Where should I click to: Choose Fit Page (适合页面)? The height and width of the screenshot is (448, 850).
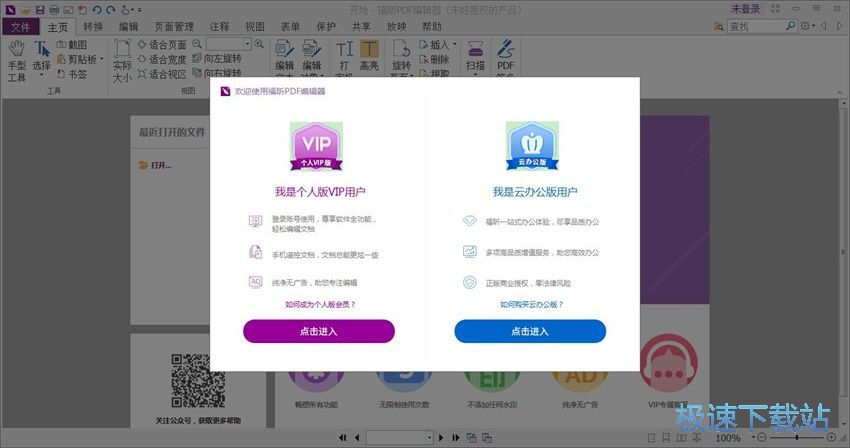(x=162, y=45)
